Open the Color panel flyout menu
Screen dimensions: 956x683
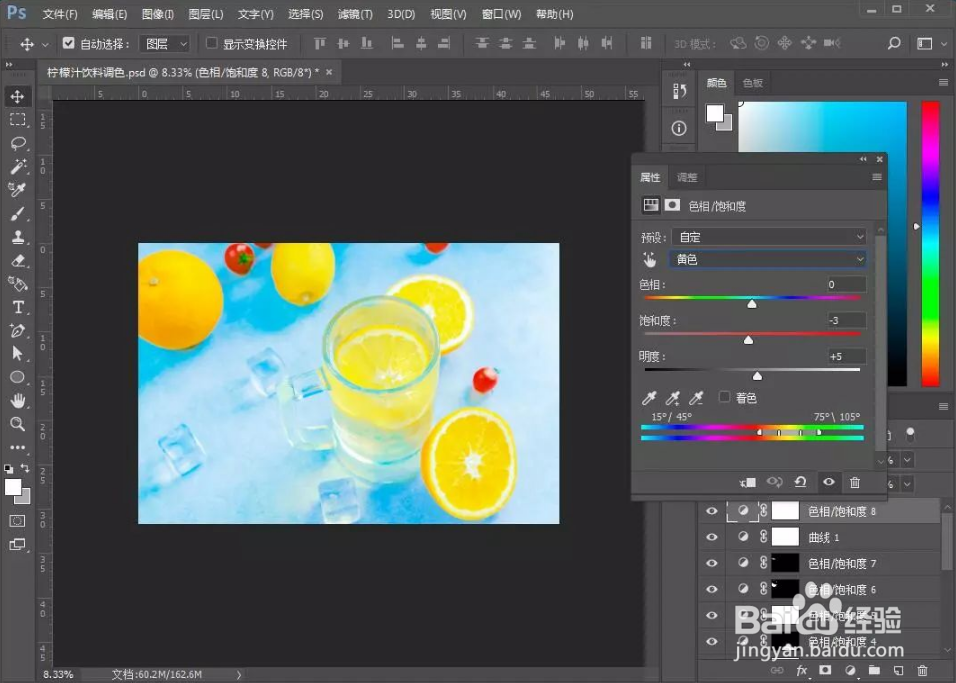943,82
